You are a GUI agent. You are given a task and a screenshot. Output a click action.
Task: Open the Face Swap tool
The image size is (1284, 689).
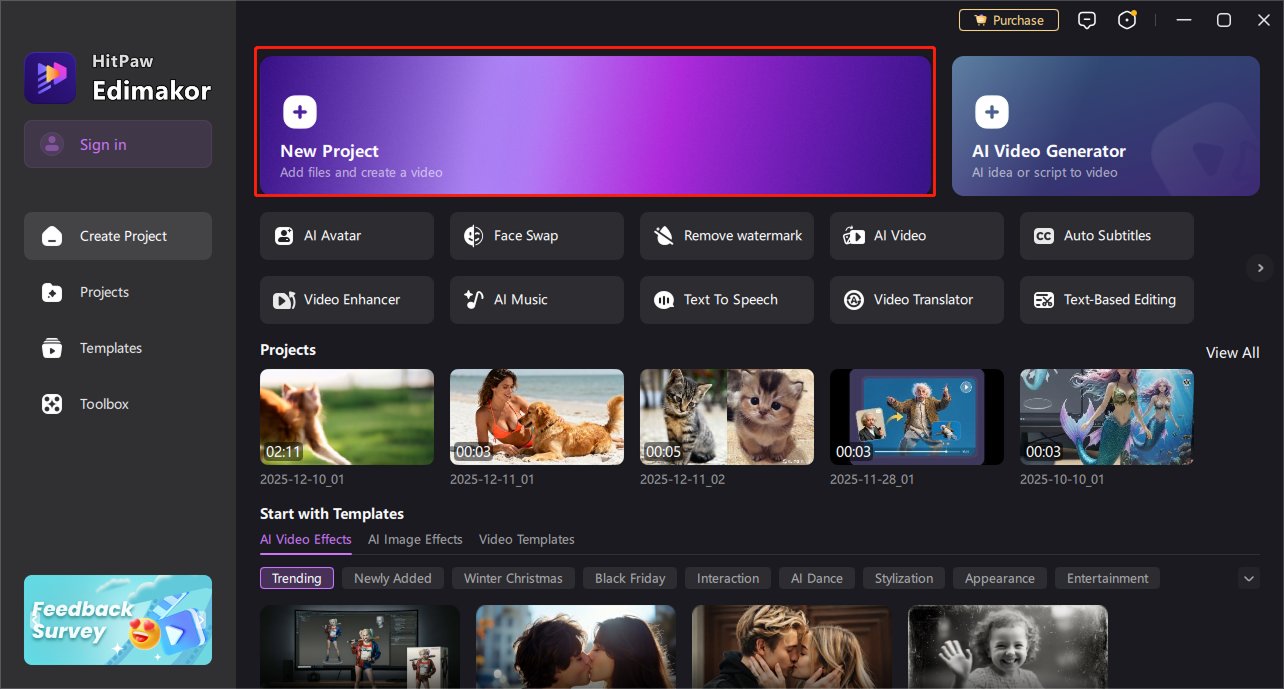(536, 236)
